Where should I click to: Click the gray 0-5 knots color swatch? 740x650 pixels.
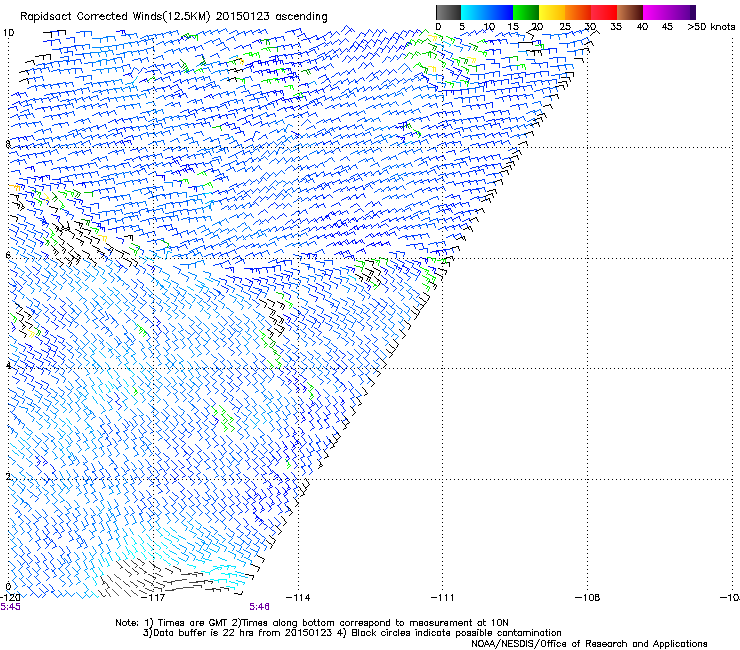pyautogui.click(x=448, y=12)
